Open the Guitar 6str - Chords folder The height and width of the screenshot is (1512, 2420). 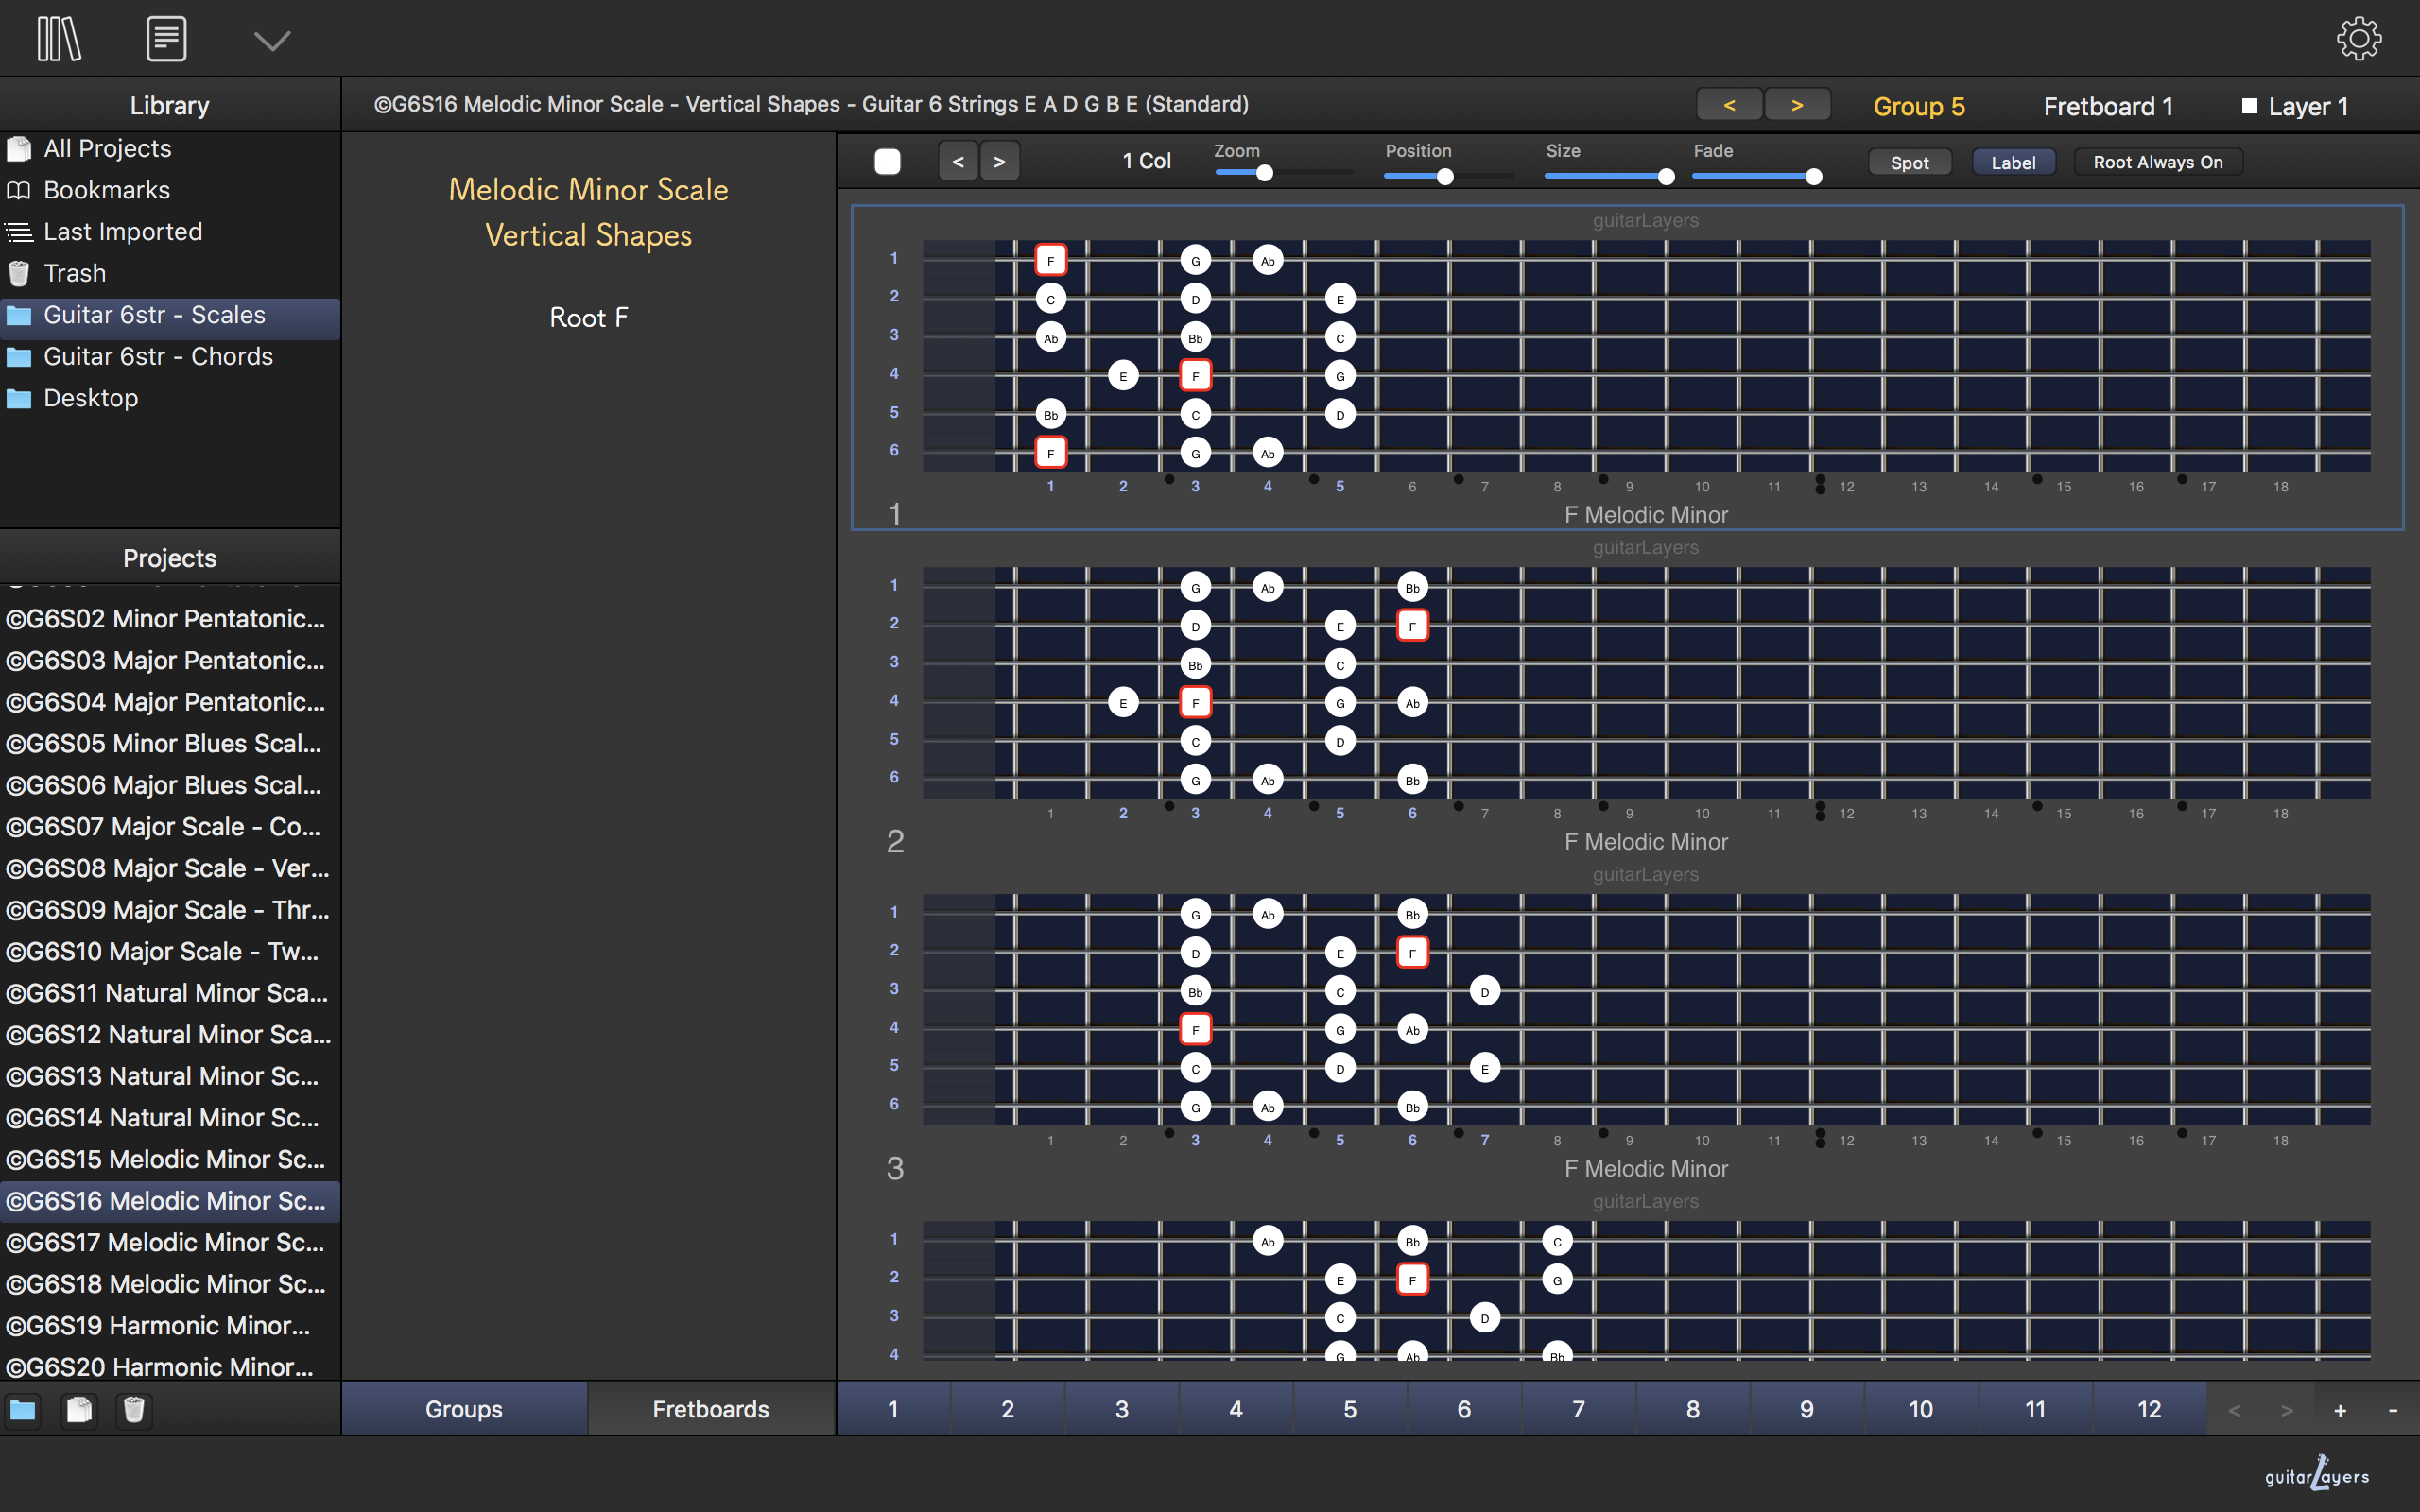pos(158,356)
